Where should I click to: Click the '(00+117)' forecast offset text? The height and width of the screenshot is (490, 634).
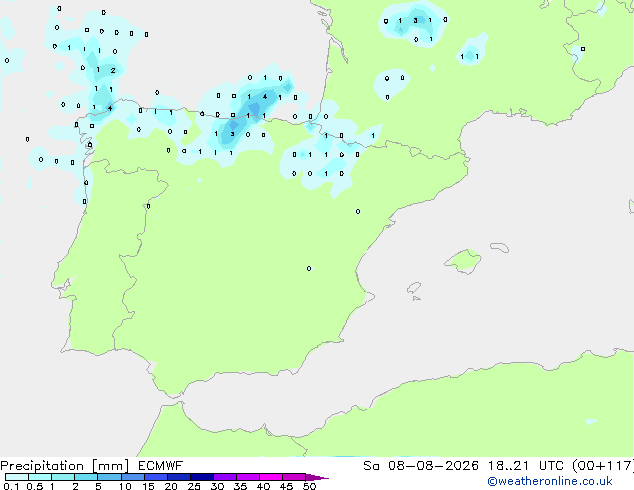[x=603, y=466]
